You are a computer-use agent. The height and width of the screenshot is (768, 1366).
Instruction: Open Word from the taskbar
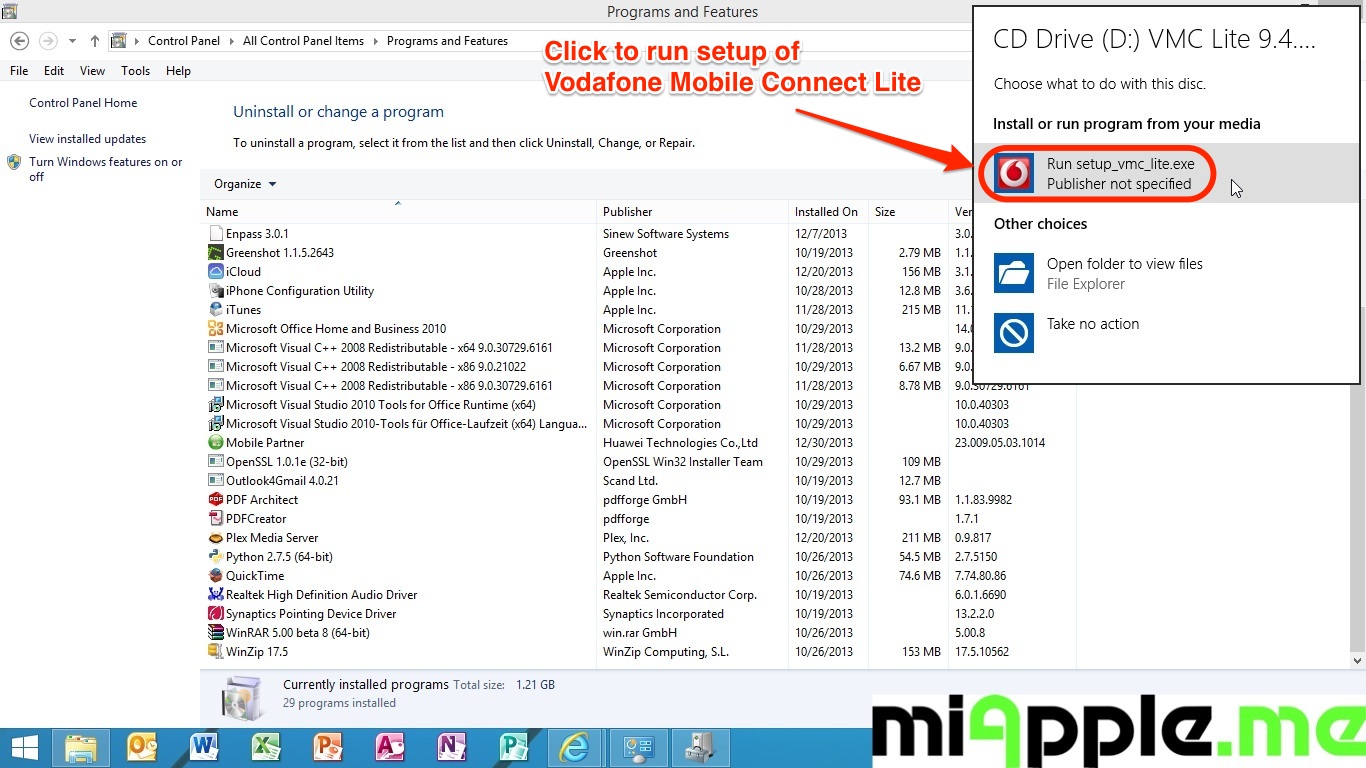coord(204,747)
